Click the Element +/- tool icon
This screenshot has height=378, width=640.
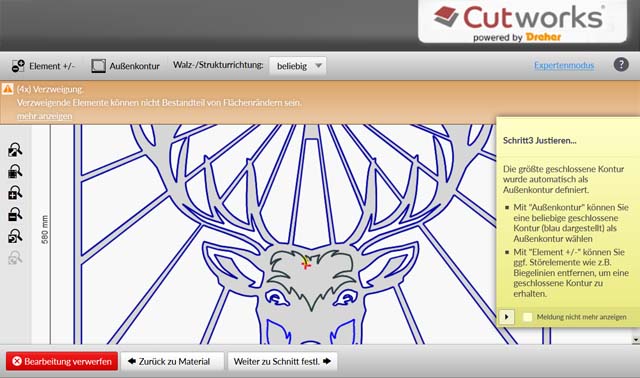[18, 66]
